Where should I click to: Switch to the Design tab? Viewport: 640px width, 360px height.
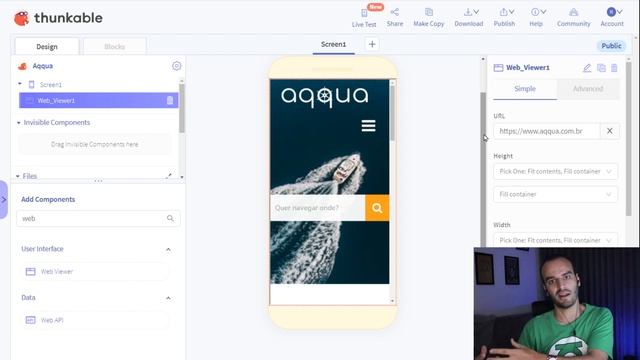coord(47,47)
